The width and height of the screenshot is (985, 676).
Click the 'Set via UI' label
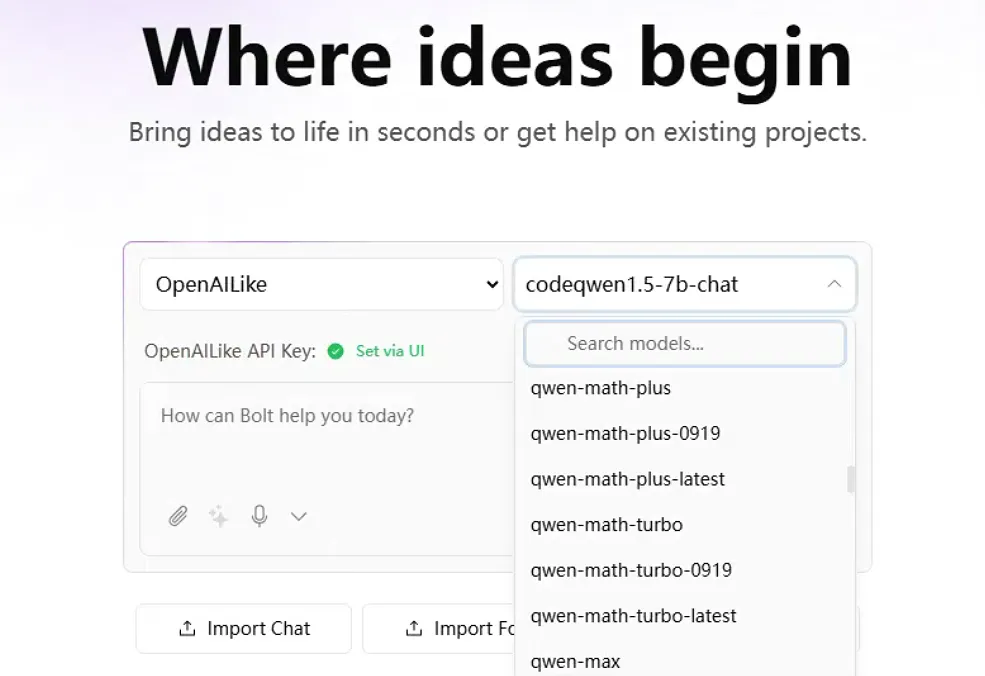(390, 351)
